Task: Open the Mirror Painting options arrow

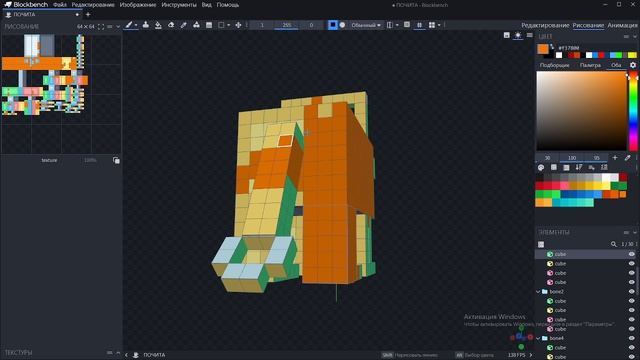Action: (397, 25)
